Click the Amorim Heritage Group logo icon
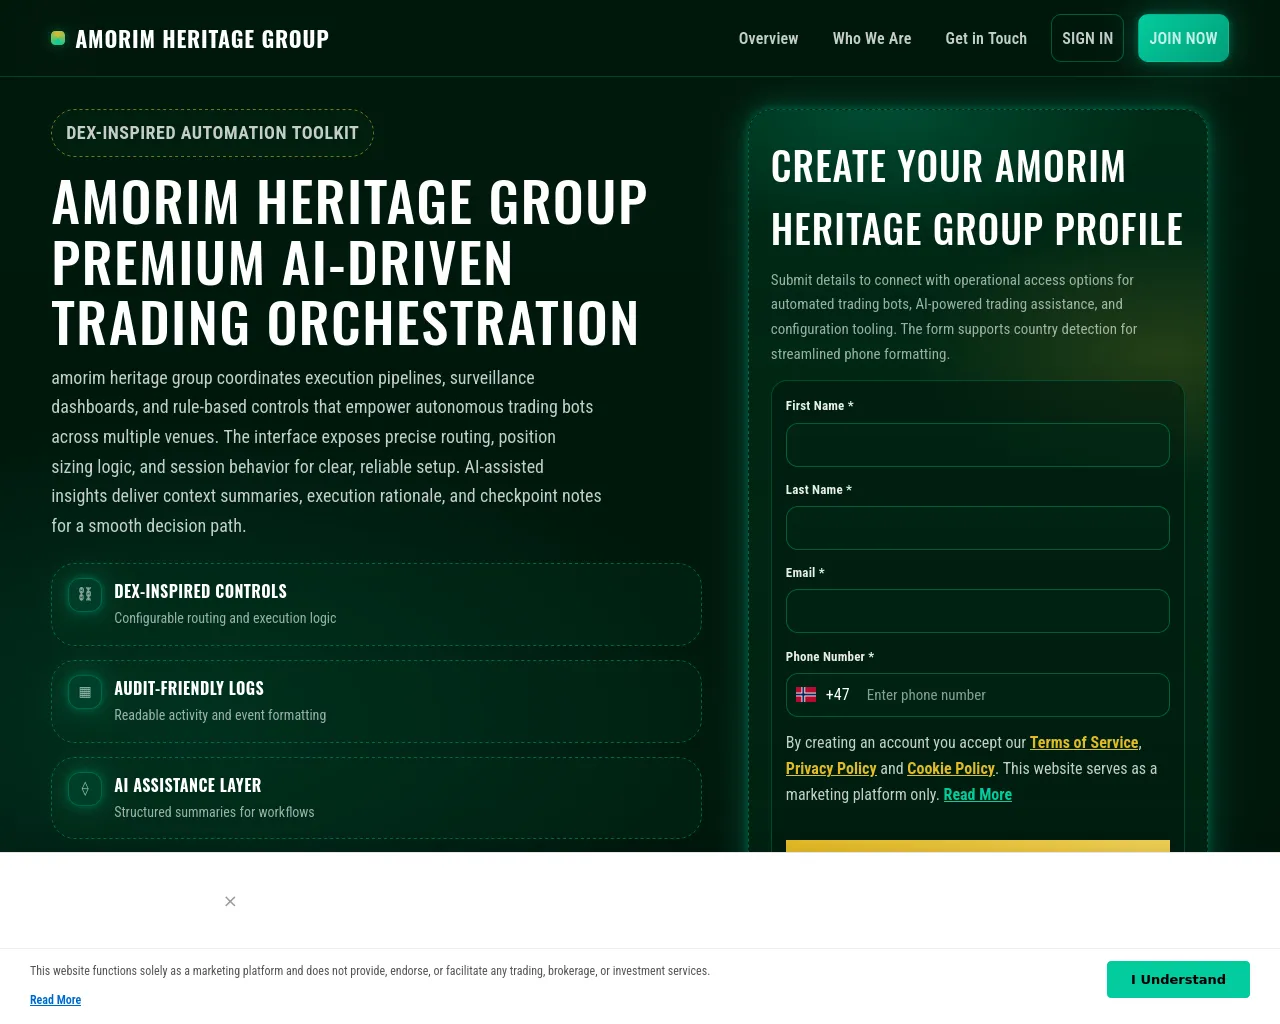Viewport: 1280px width, 1024px height. [x=58, y=38]
